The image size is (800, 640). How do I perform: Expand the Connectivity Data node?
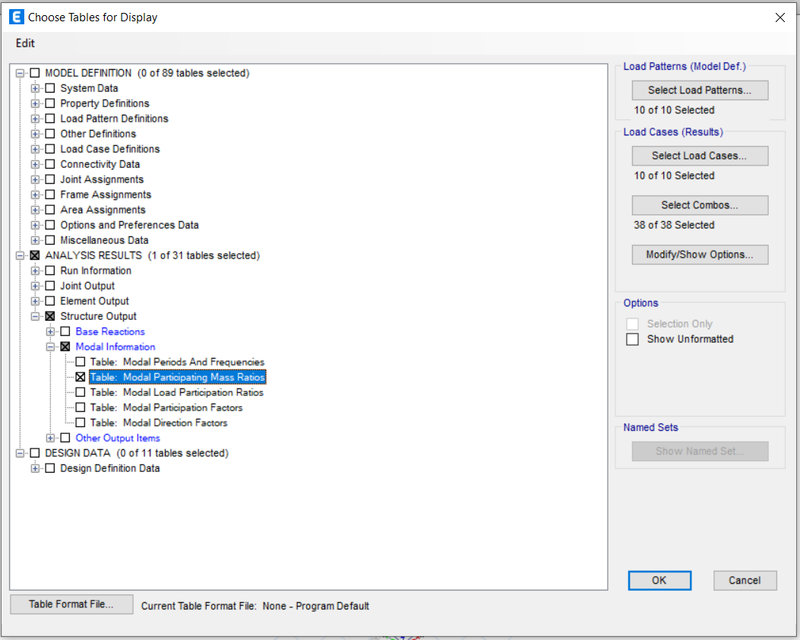pos(35,164)
